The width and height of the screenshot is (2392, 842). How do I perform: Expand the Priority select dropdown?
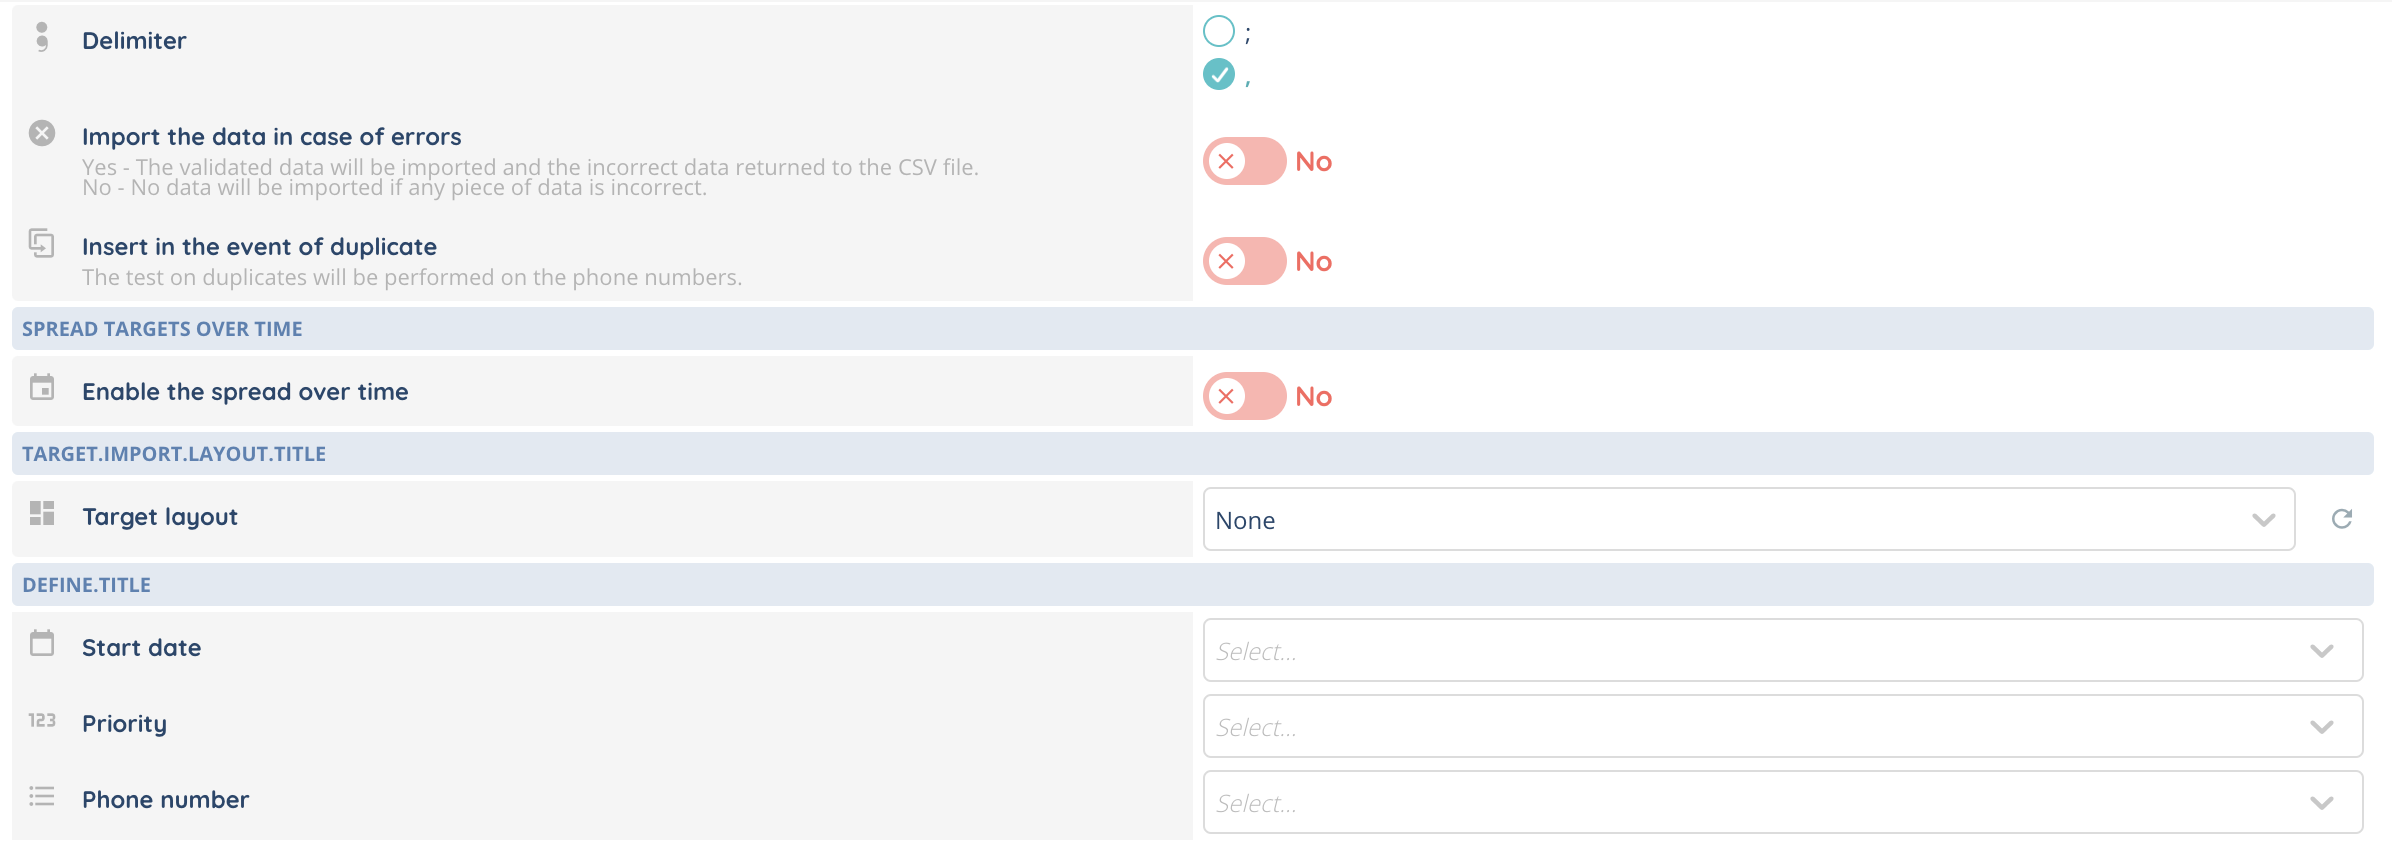point(1782,727)
